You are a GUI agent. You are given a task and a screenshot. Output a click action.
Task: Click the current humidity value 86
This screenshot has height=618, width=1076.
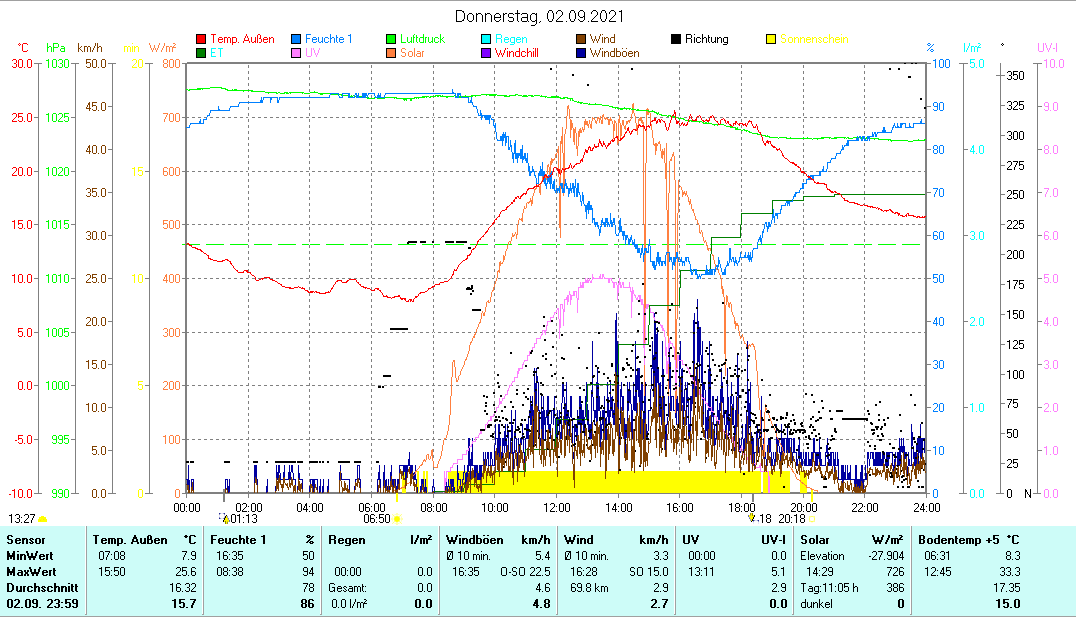[307, 604]
